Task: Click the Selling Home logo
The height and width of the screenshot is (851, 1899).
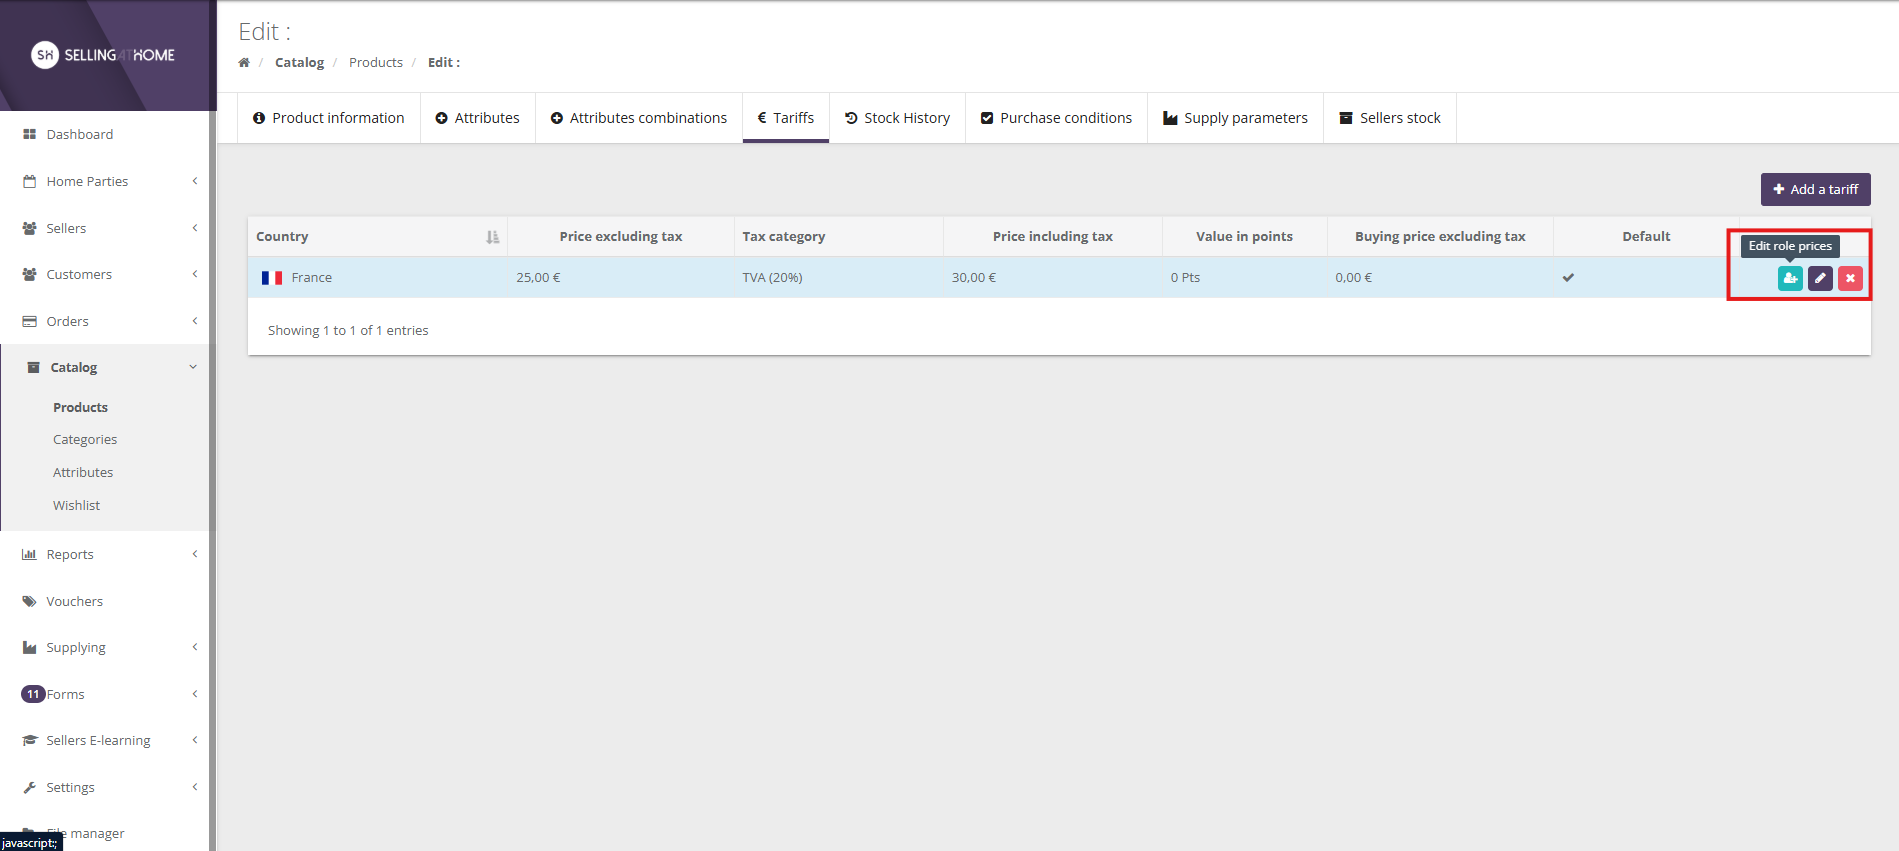Action: coord(103,55)
